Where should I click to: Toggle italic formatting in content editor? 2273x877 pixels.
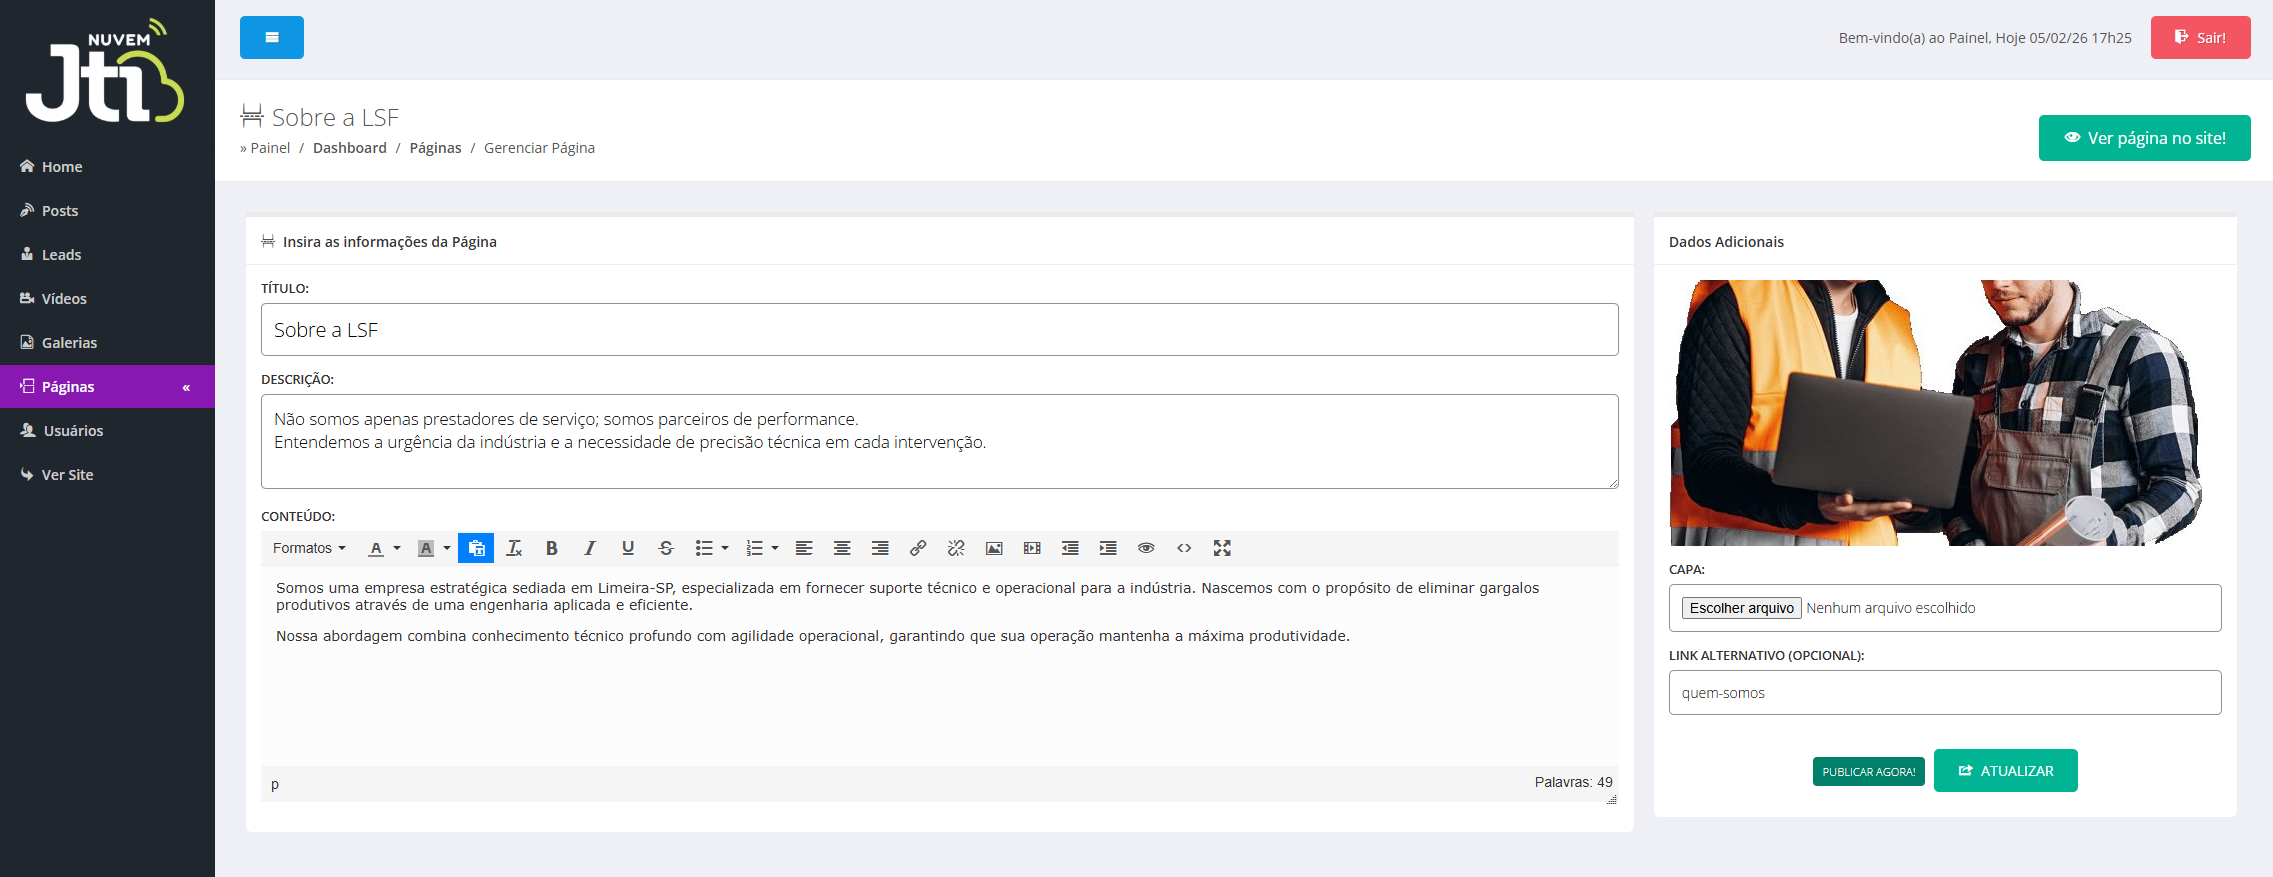(589, 548)
